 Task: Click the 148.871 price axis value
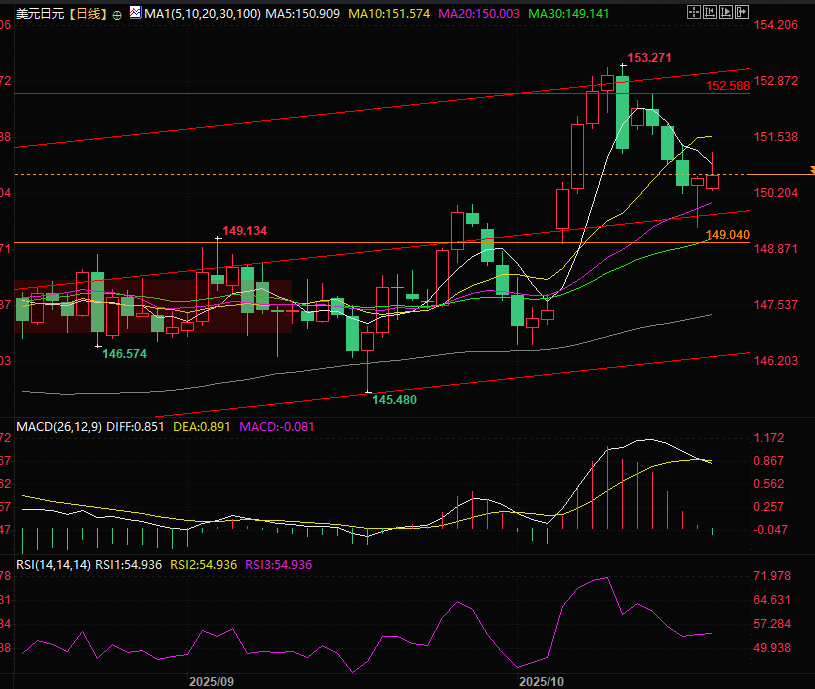(x=775, y=249)
